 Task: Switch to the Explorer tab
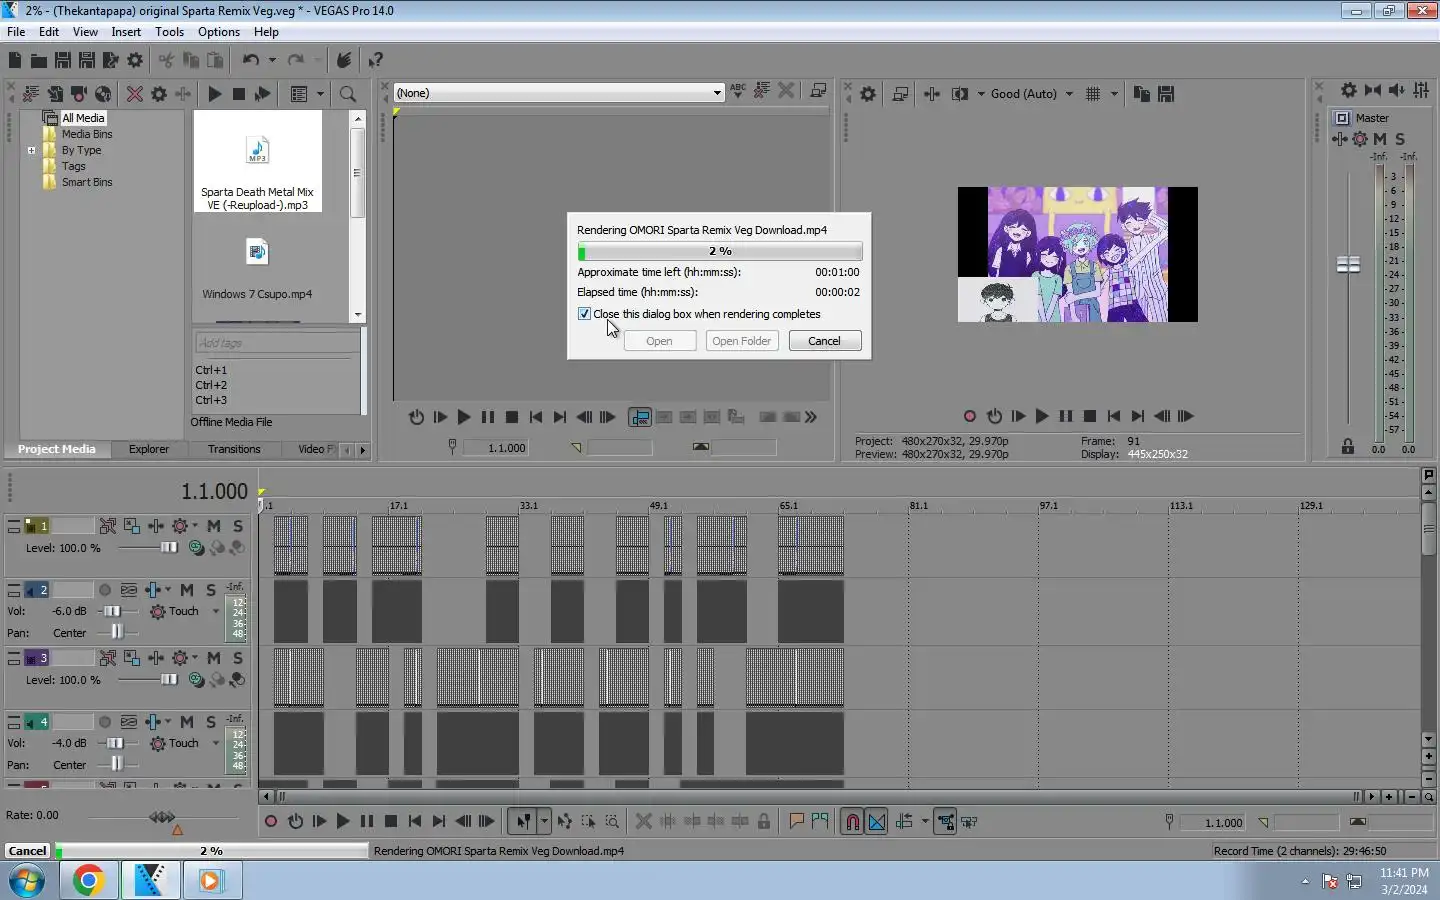(149, 449)
